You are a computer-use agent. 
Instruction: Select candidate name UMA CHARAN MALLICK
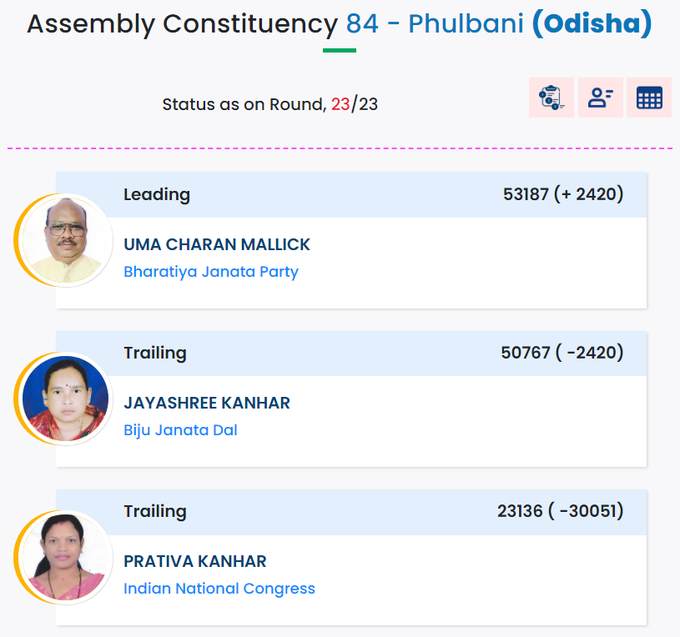click(217, 245)
